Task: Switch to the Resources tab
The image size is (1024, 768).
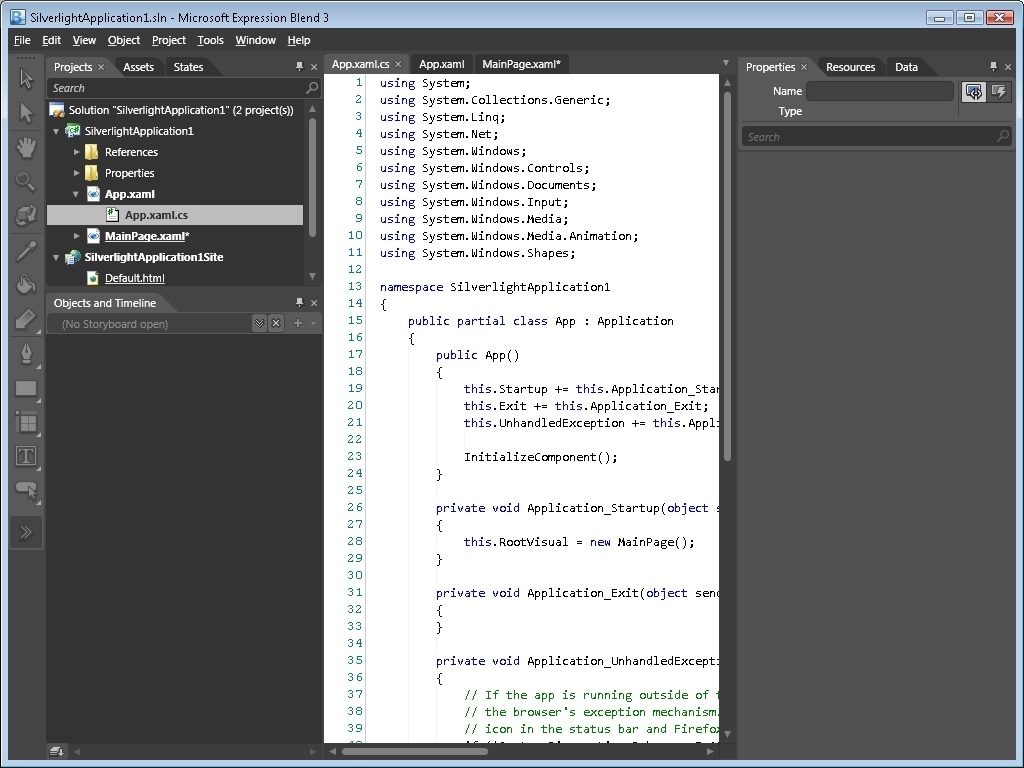Action: pos(850,67)
